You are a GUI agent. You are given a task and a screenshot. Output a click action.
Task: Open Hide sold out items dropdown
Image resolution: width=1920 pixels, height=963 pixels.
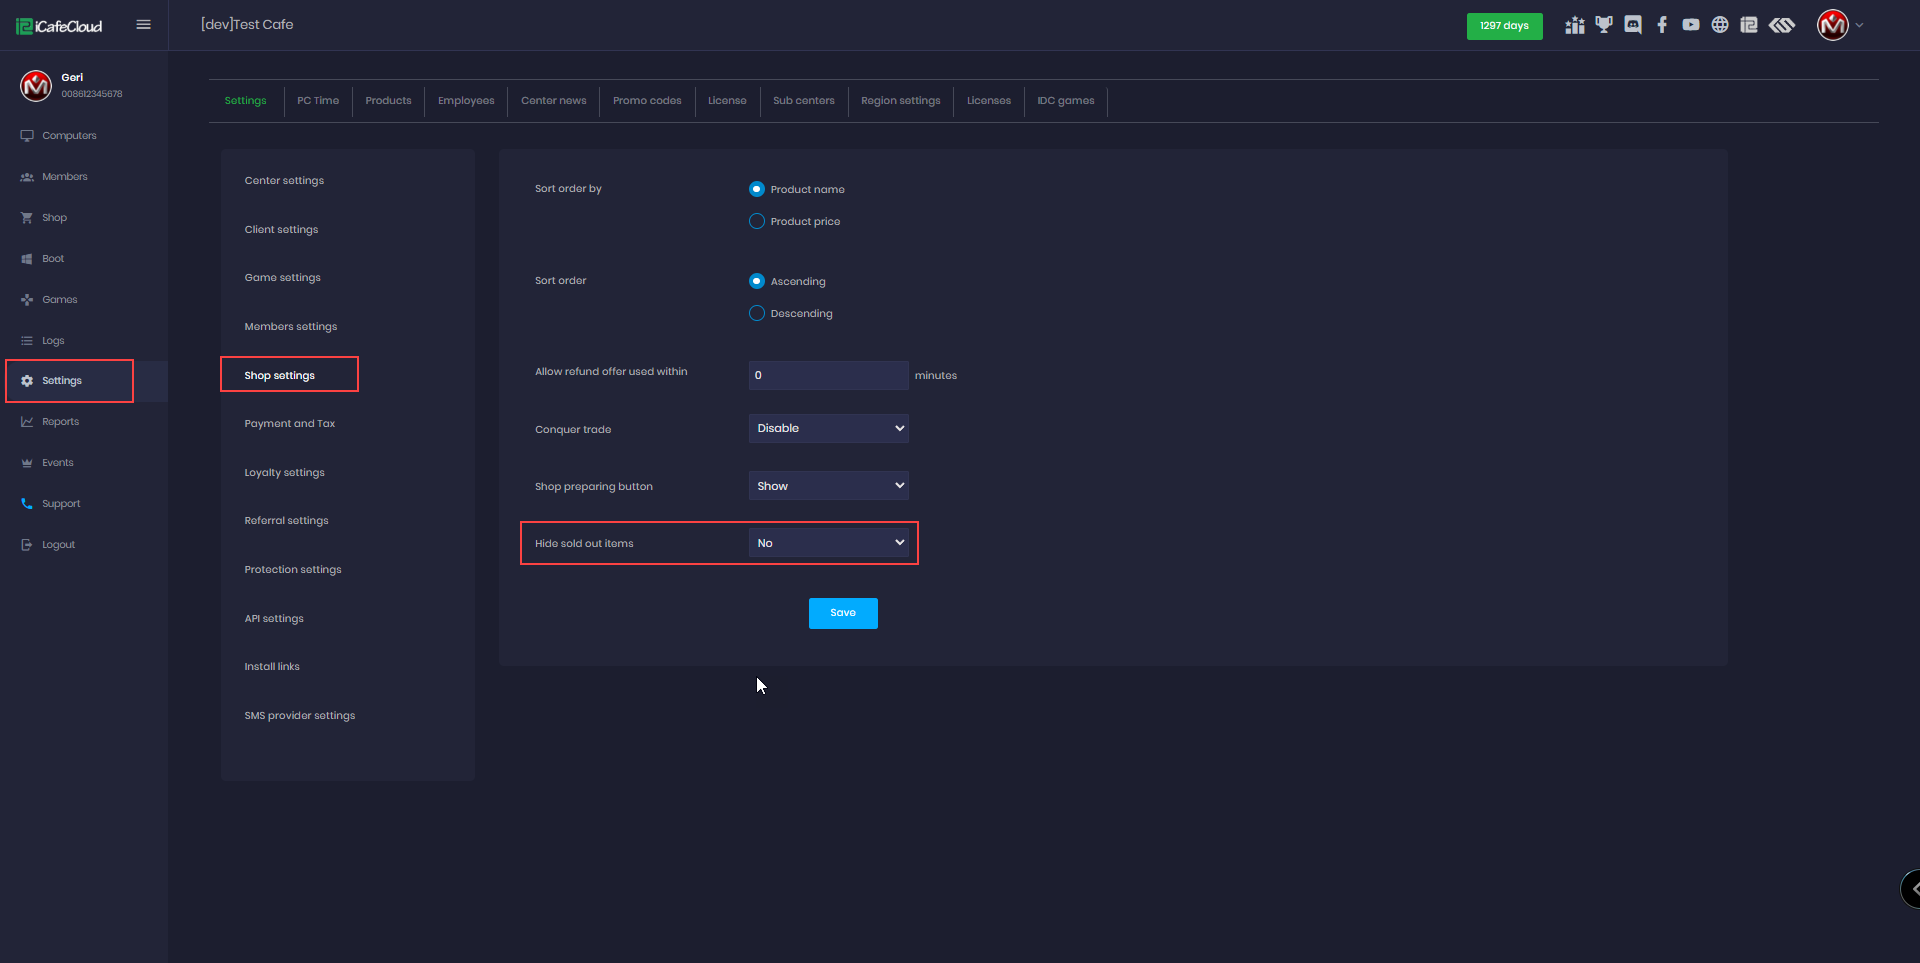click(x=828, y=543)
